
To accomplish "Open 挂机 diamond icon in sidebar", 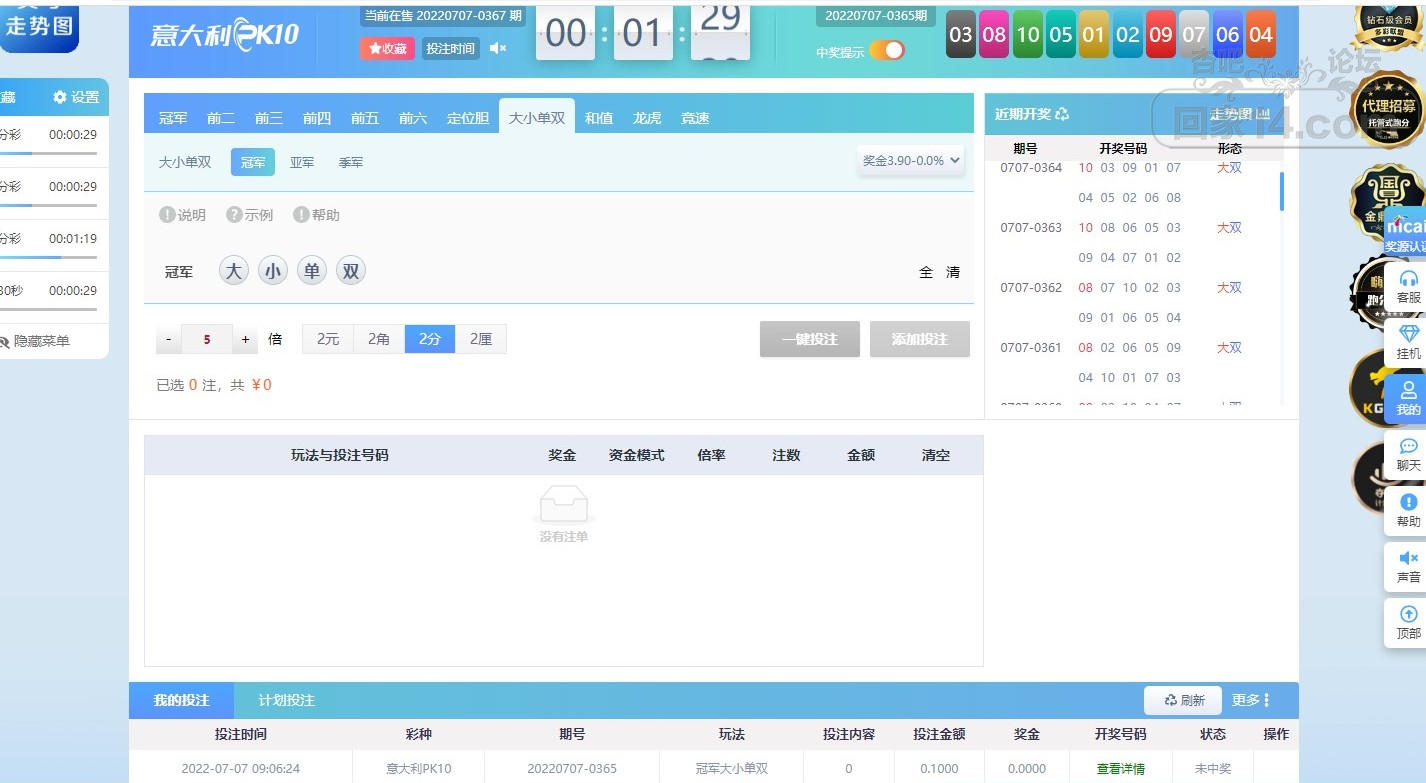I will coord(1408,342).
